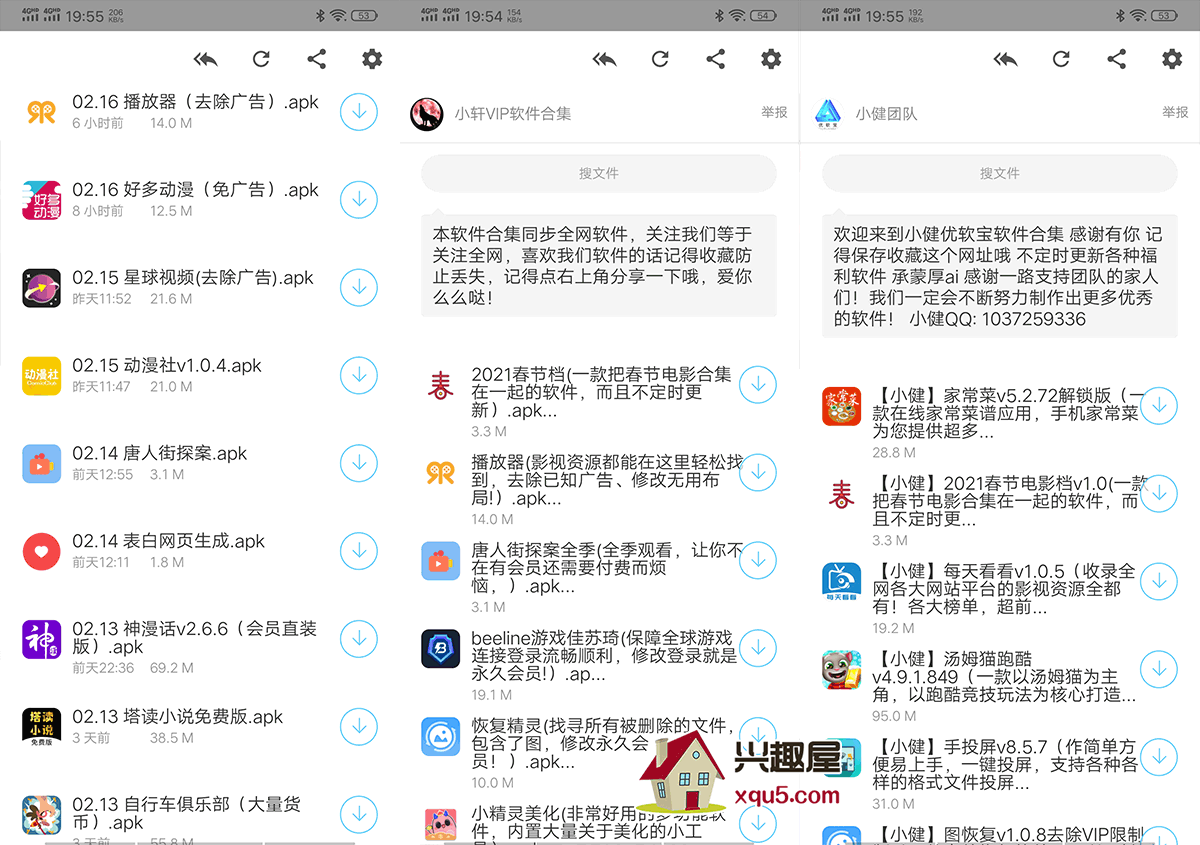The width and height of the screenshot is (1200, 845).
Task: Download 02.15 星球视频(去除广告).apk
Action: coord(359,288)
